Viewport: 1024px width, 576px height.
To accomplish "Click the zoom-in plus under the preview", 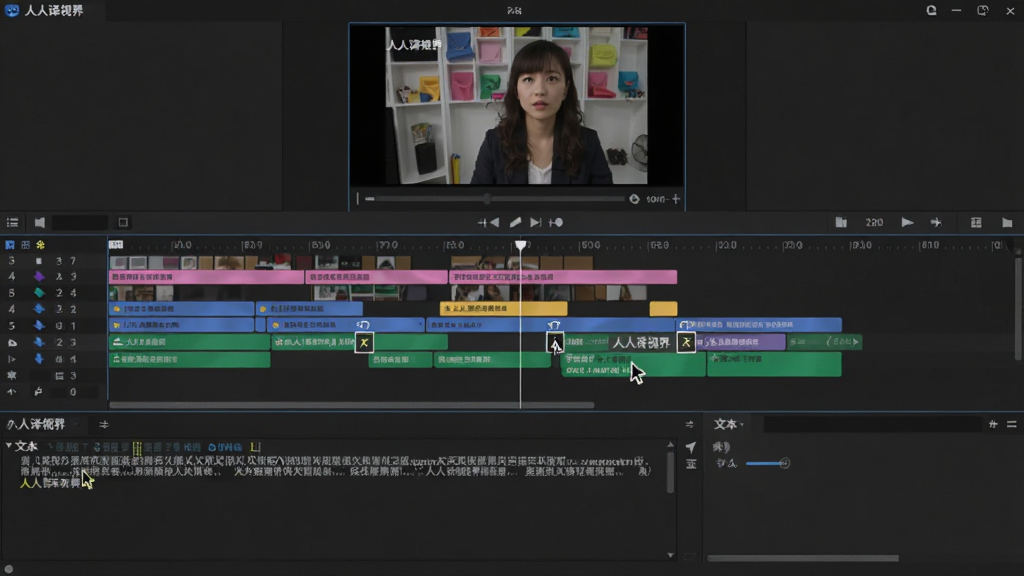I will click(676, 199).
